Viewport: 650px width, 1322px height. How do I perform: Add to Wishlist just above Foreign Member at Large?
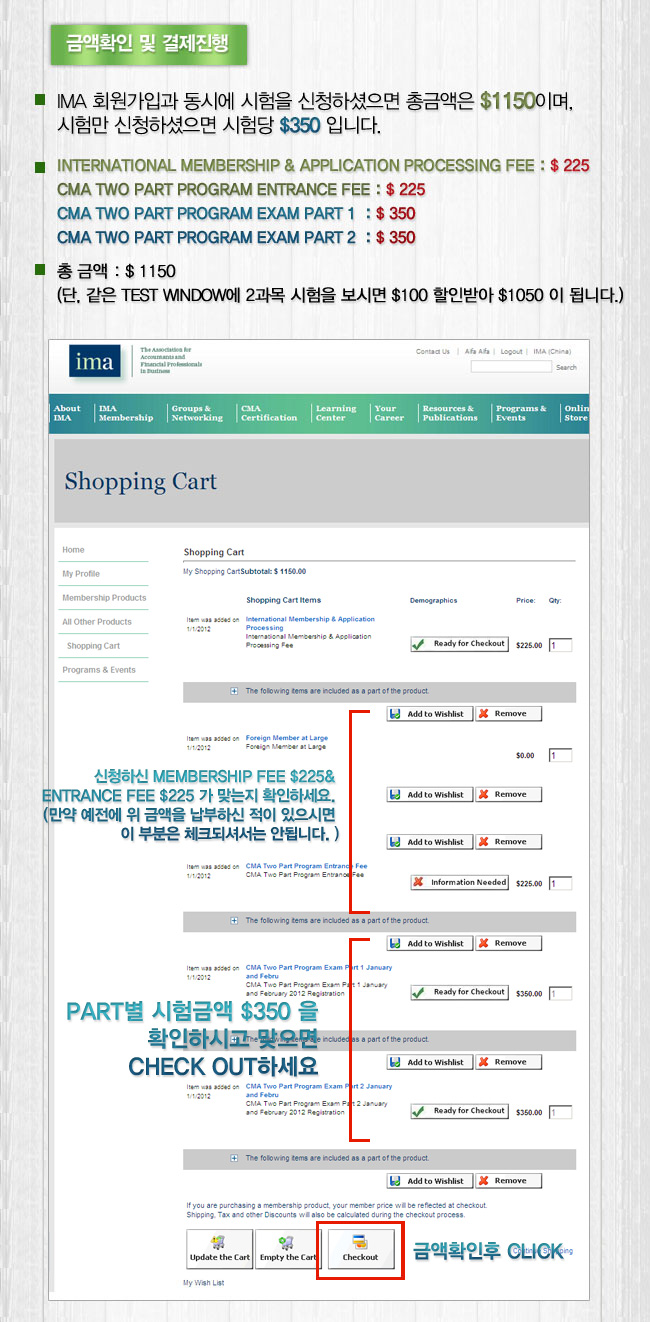tap(429, 714)
